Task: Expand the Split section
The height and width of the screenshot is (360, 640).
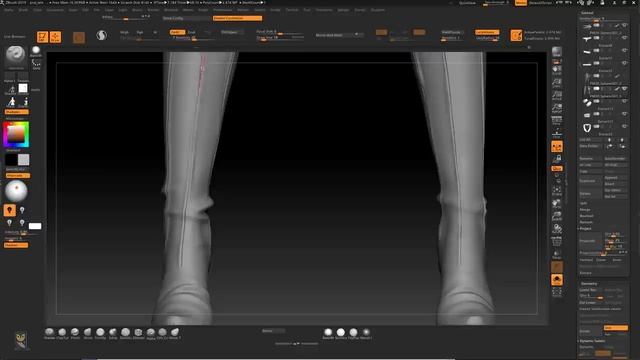Action: pos(584,203)
